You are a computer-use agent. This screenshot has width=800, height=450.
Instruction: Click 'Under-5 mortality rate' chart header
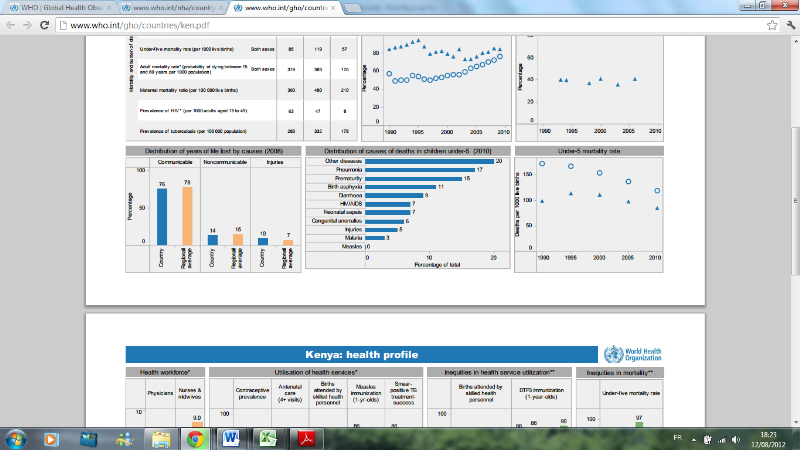click(x=589, y=151)
